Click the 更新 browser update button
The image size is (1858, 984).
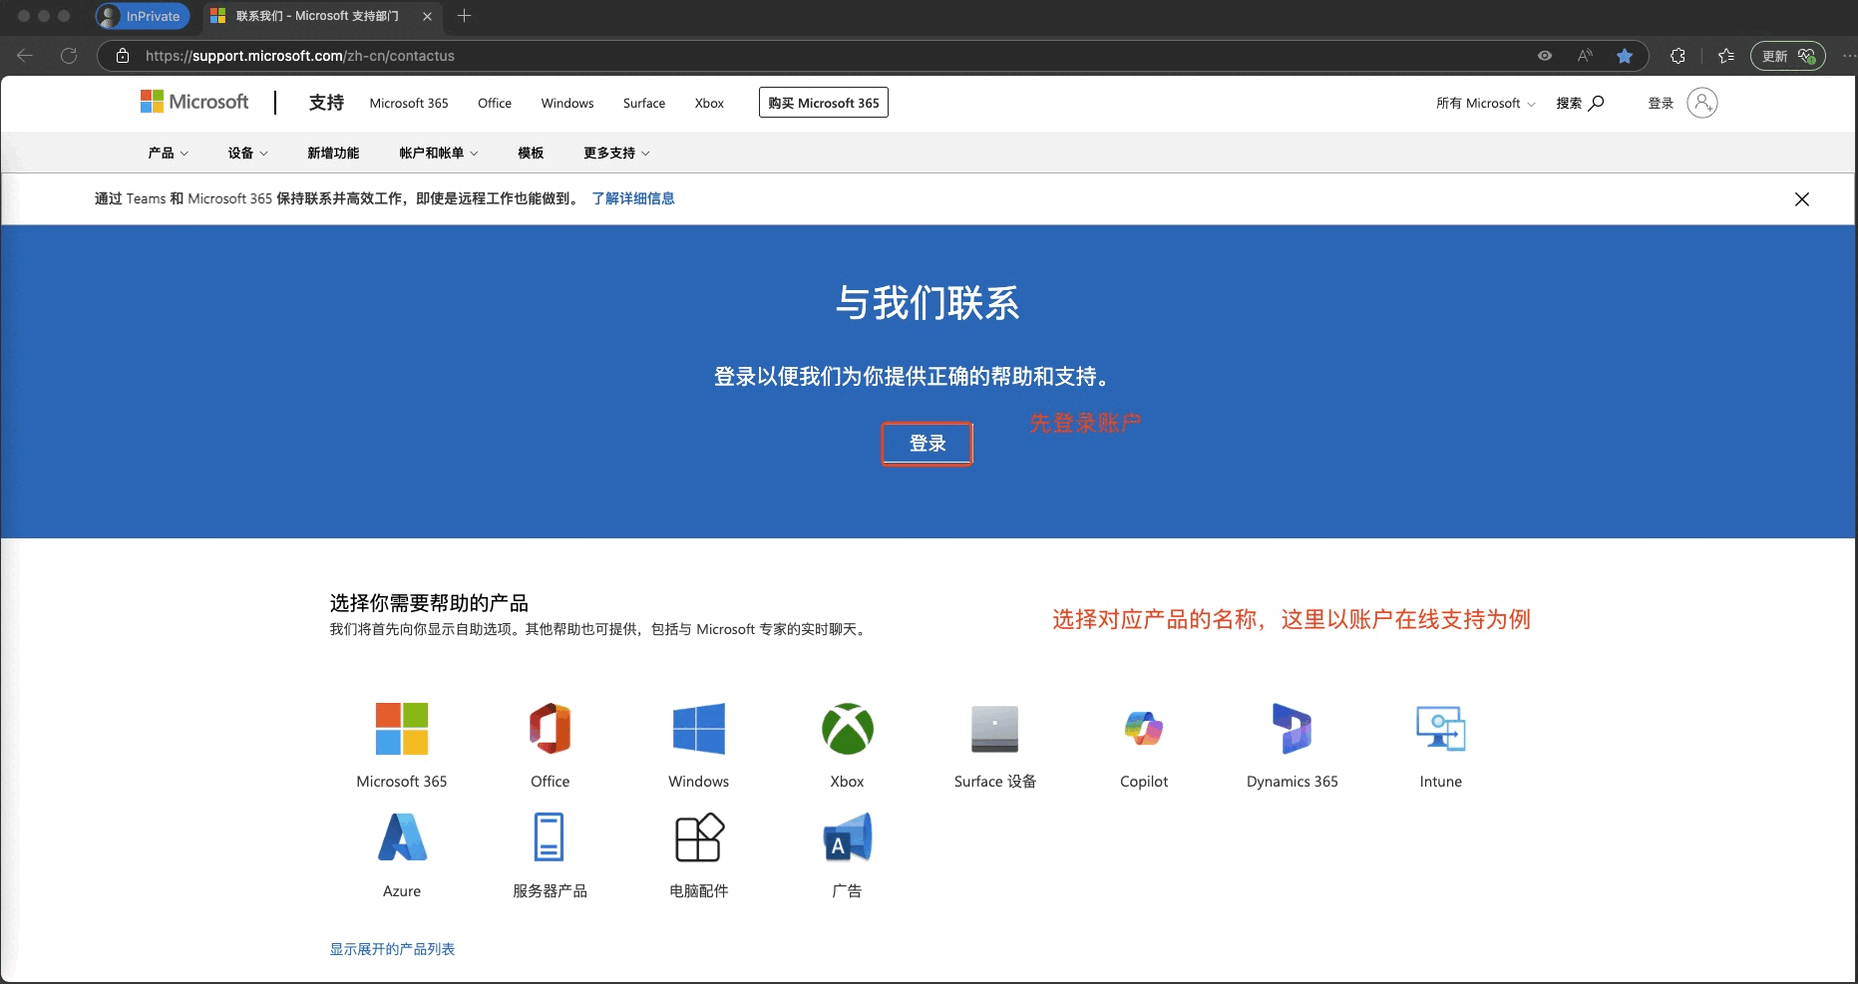pos(1788,56)
